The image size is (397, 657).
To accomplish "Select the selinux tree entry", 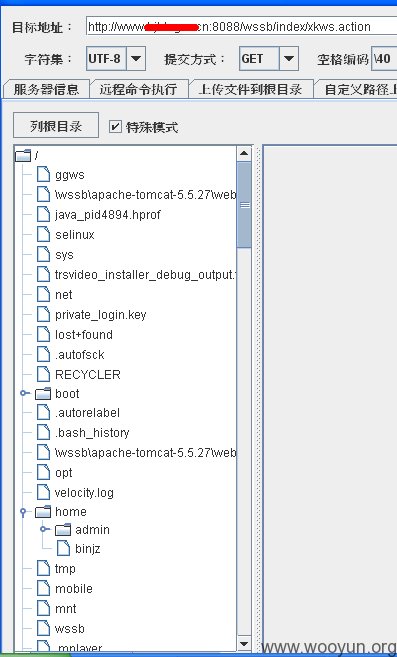I will [75, 235].
